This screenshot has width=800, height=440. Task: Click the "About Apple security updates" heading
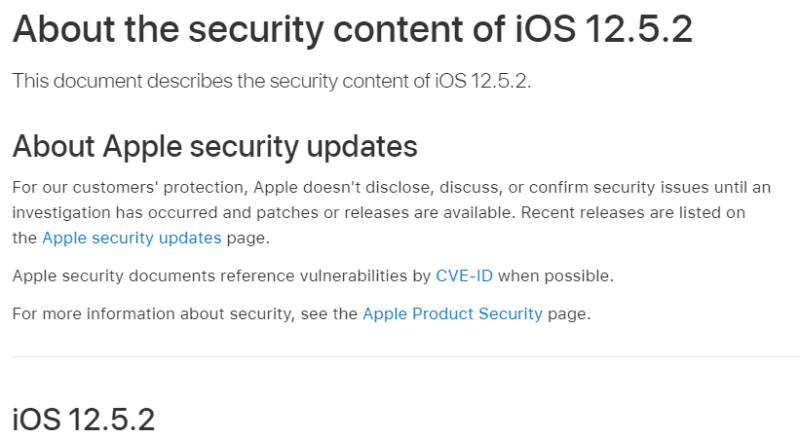point(214,147)
